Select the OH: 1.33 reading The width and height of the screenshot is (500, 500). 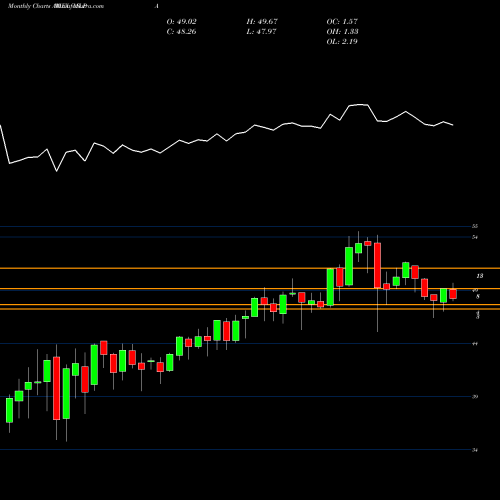pos(342,32)
